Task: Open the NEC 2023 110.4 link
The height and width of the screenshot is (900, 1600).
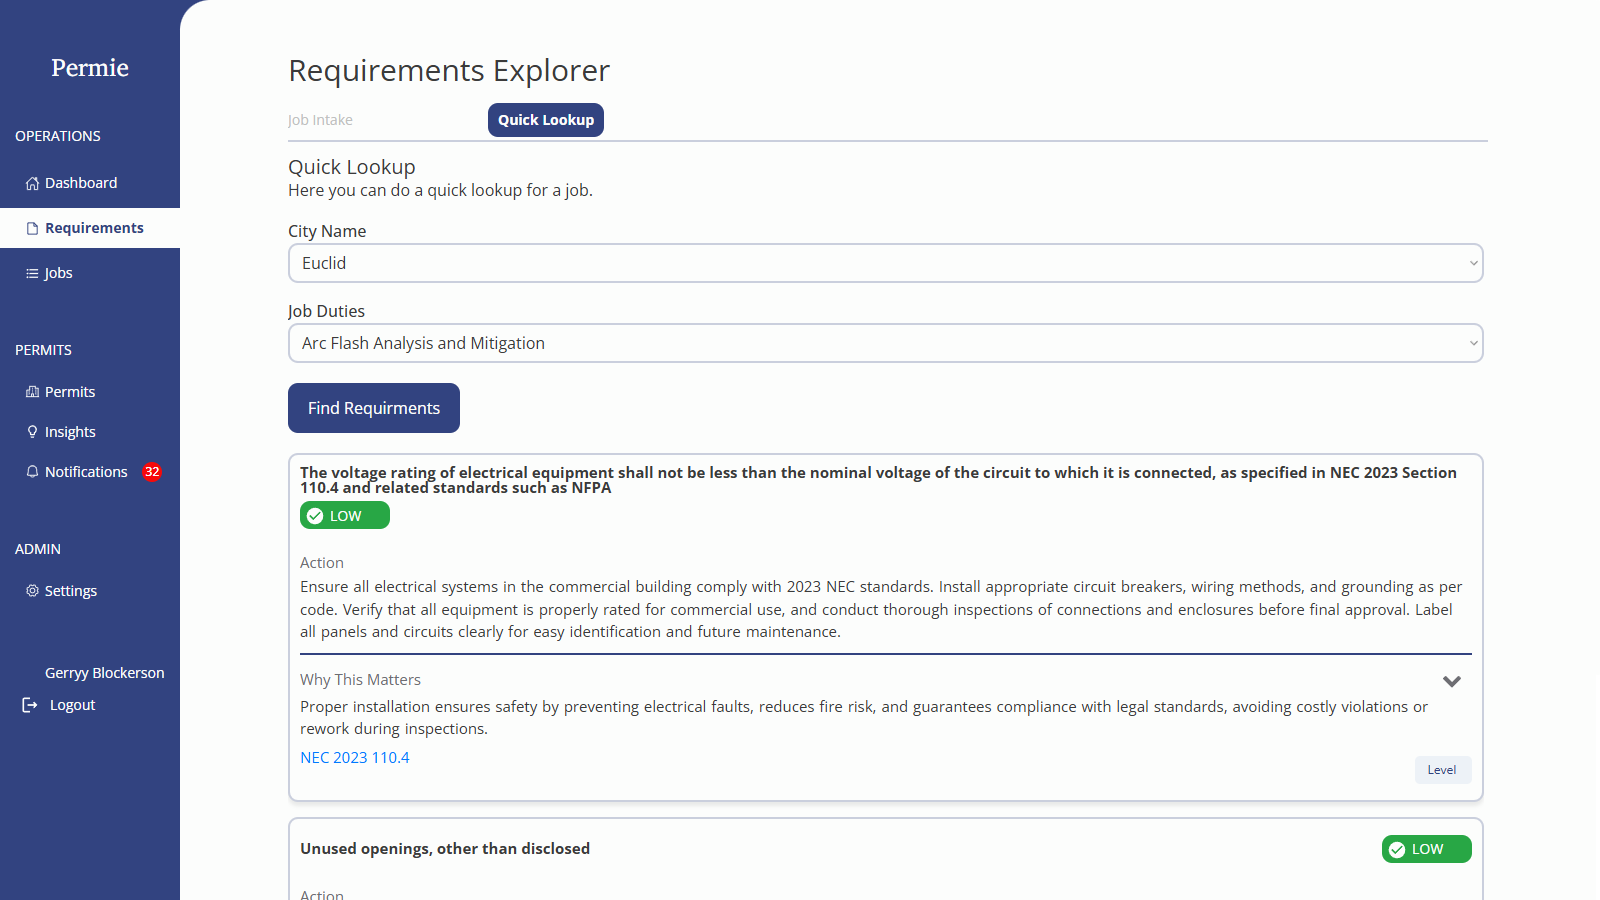Action: (355, 758)
